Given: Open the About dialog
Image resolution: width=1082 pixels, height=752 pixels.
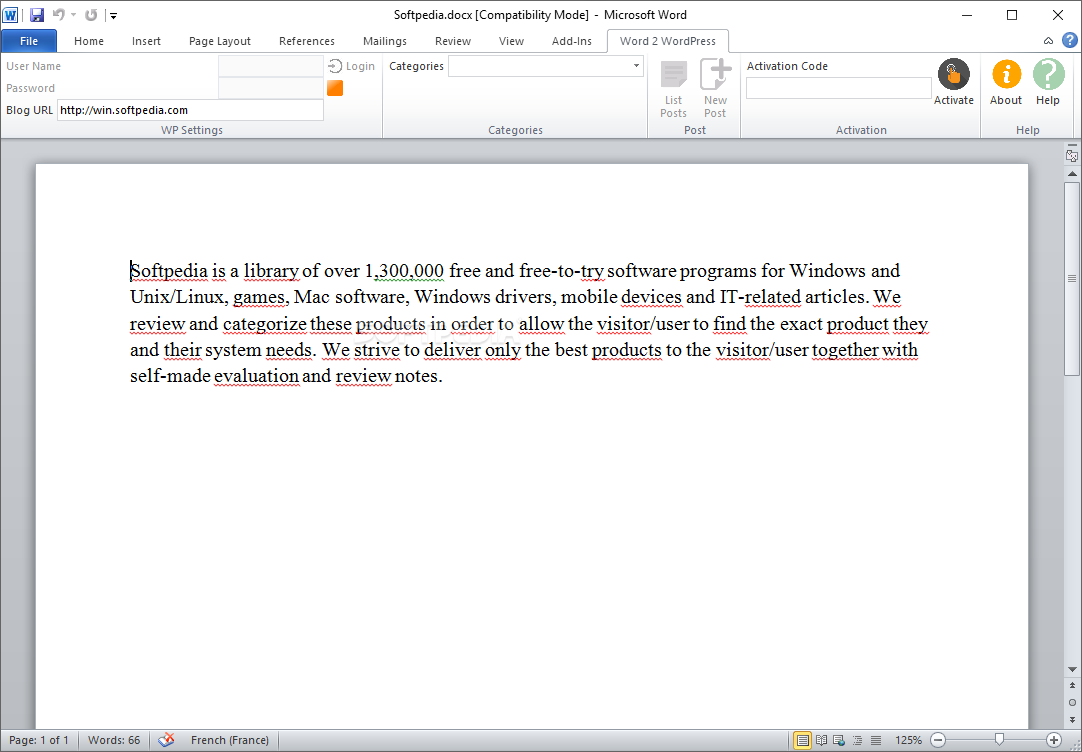Looking at the screenshot, I should pyautogui.click(x=1006, y=82).
